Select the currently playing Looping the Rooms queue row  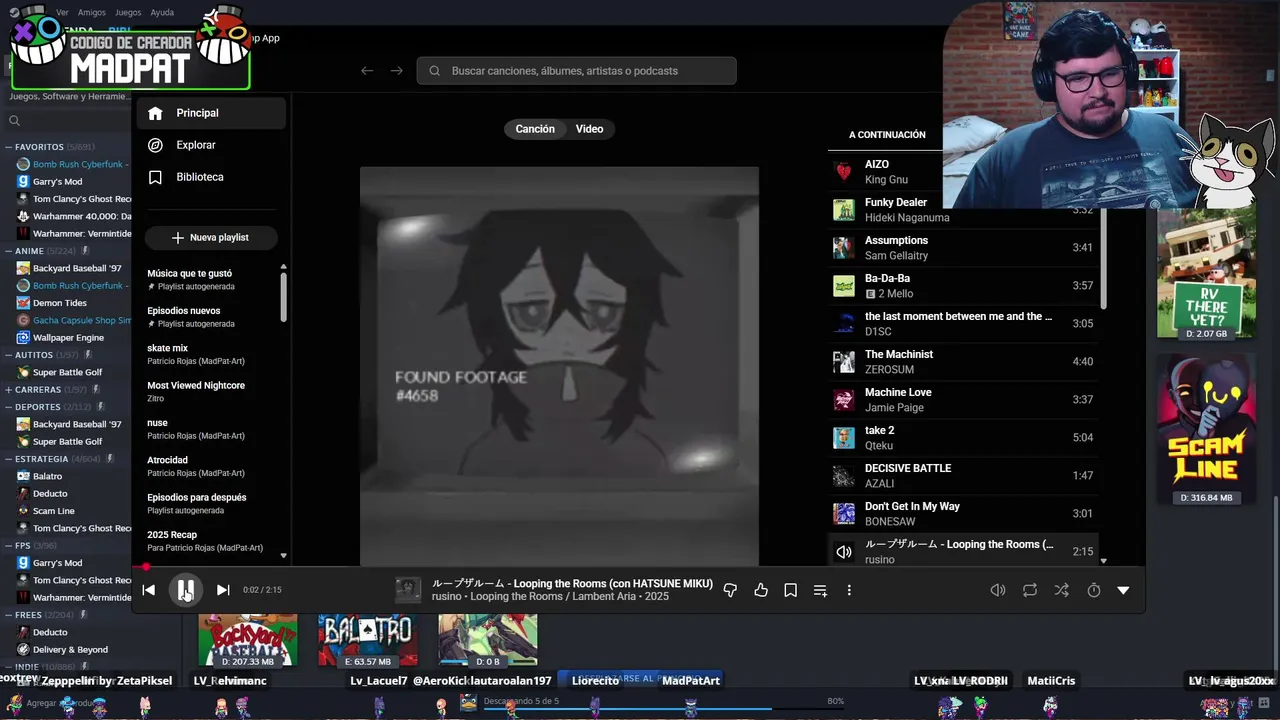(963, 551)
